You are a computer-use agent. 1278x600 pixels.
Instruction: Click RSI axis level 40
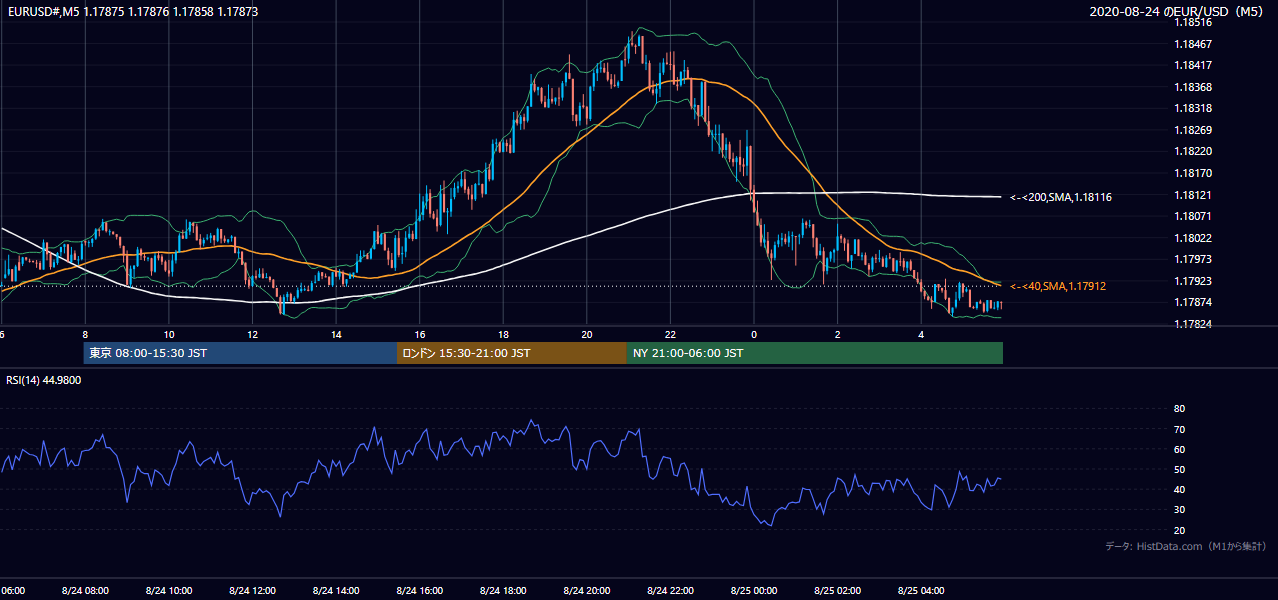1179,489
